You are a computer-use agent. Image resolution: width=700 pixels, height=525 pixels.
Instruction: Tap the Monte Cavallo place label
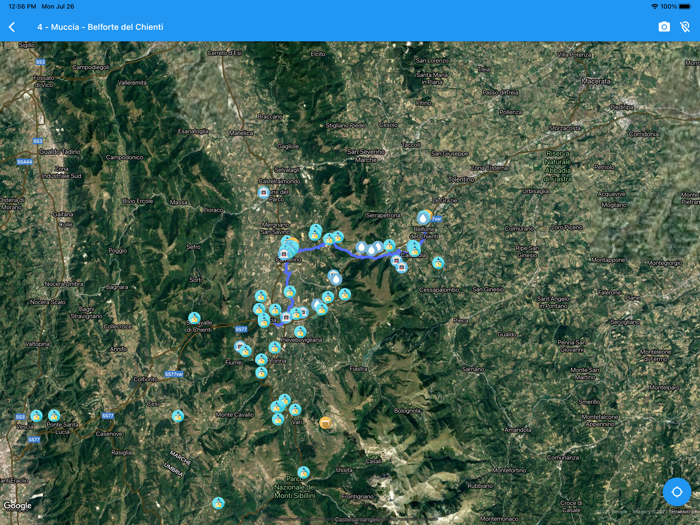tap(236, 414)
